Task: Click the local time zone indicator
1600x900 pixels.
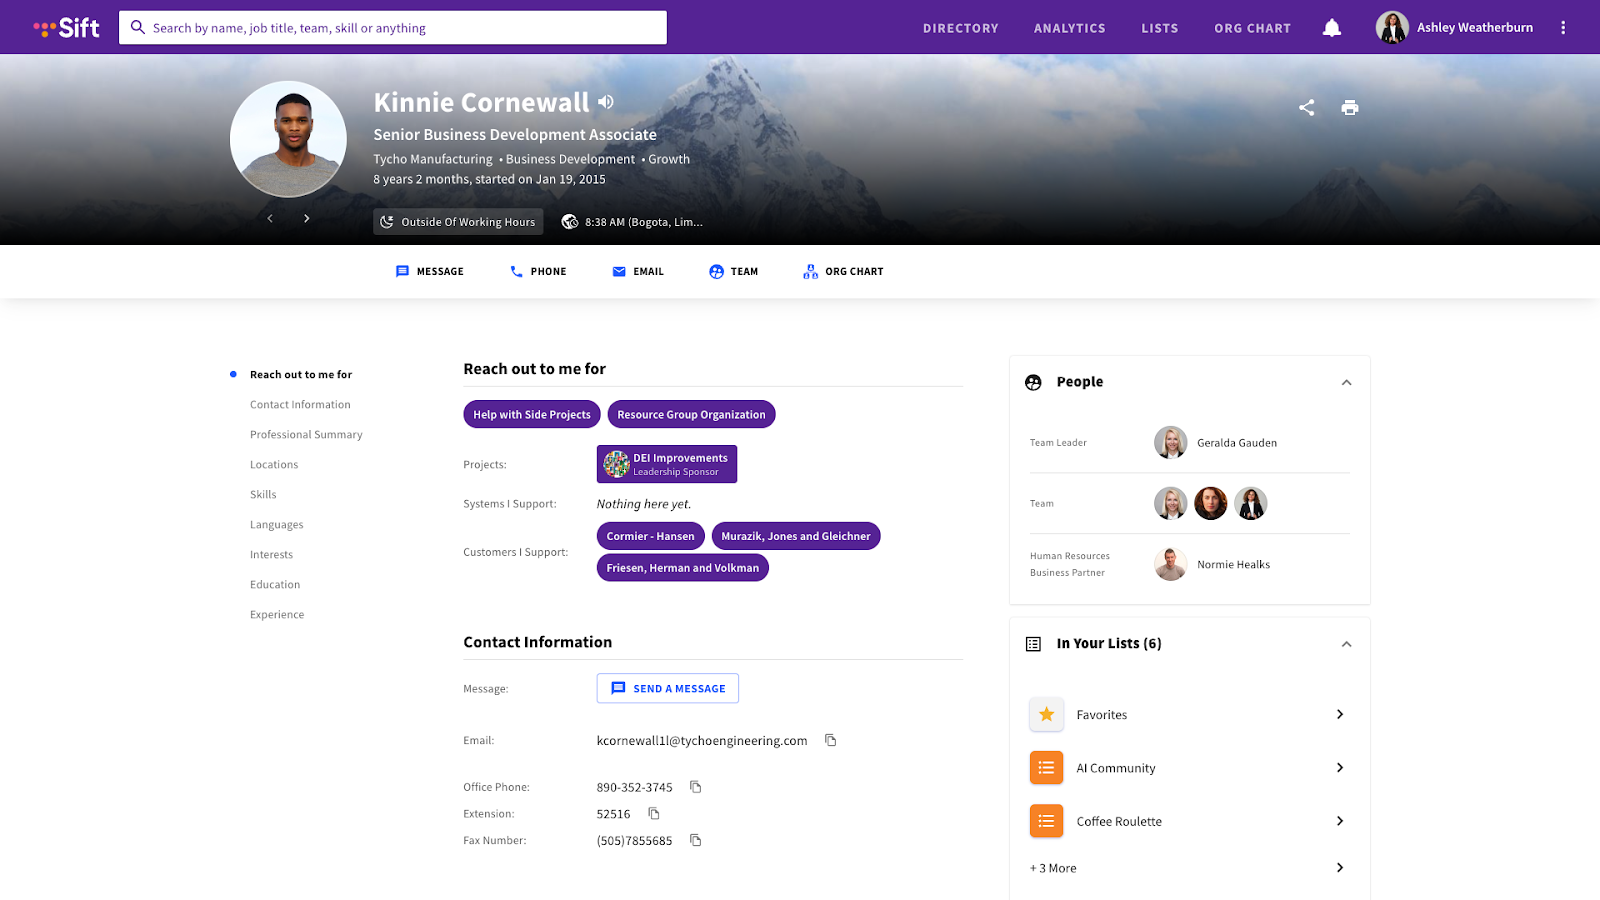Action: coord(634,221)
